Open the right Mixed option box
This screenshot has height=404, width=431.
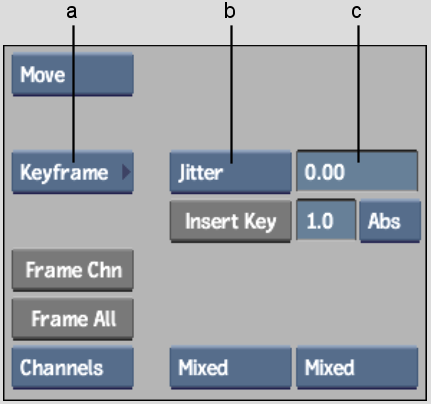click(x=357, y=368)
